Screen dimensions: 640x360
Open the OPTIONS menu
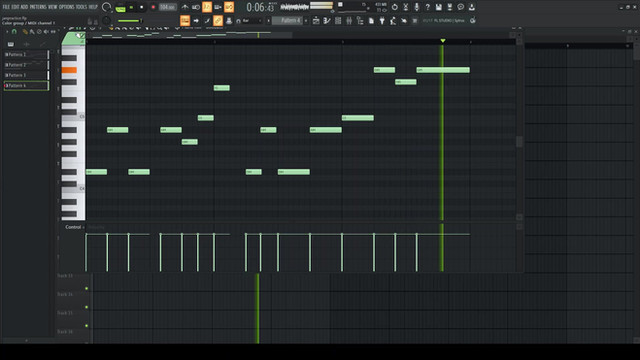click(x=67, y=7)
